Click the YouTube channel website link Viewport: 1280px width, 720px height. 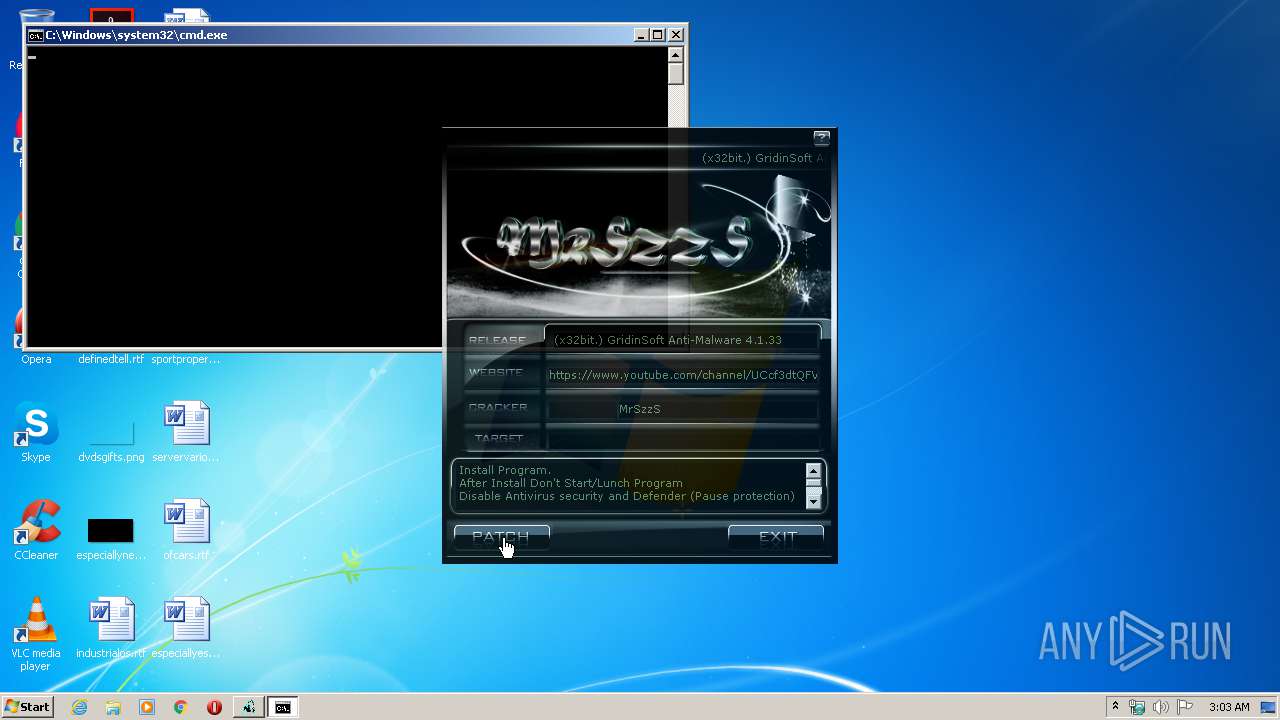pyautogui.click(x=683, y=375)
